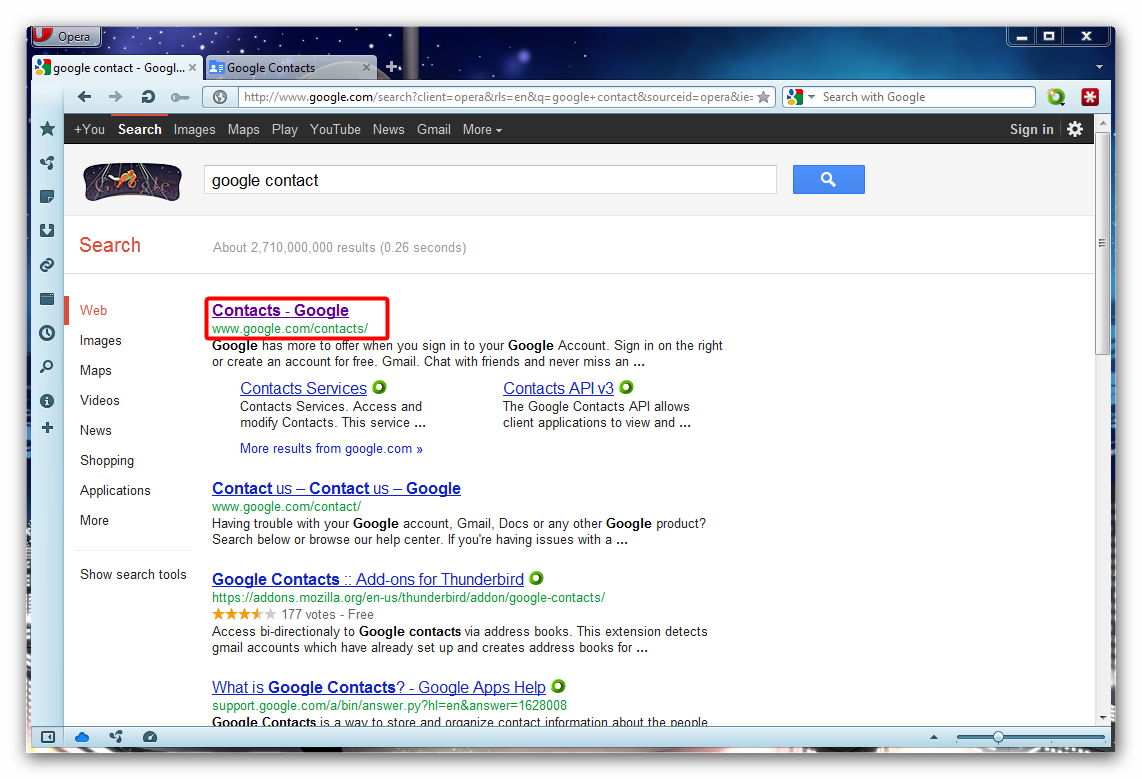The width and height of the screenshot is (1142, 779).
Task: Click the green extension icon in toolbar
Action: (x=1056, y=97)
